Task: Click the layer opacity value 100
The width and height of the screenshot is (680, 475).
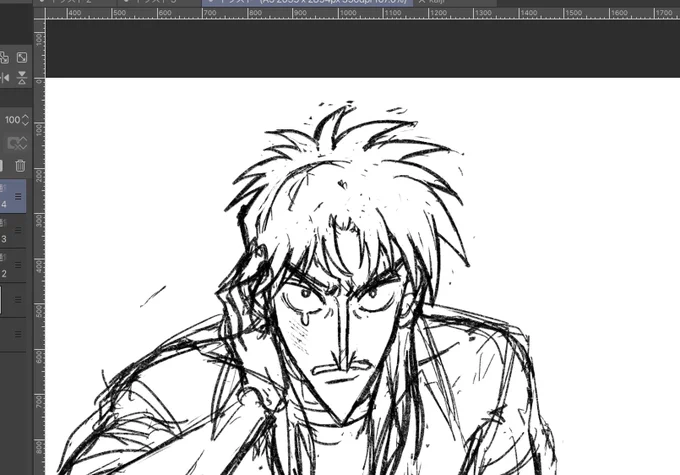Action: point(12,120)
